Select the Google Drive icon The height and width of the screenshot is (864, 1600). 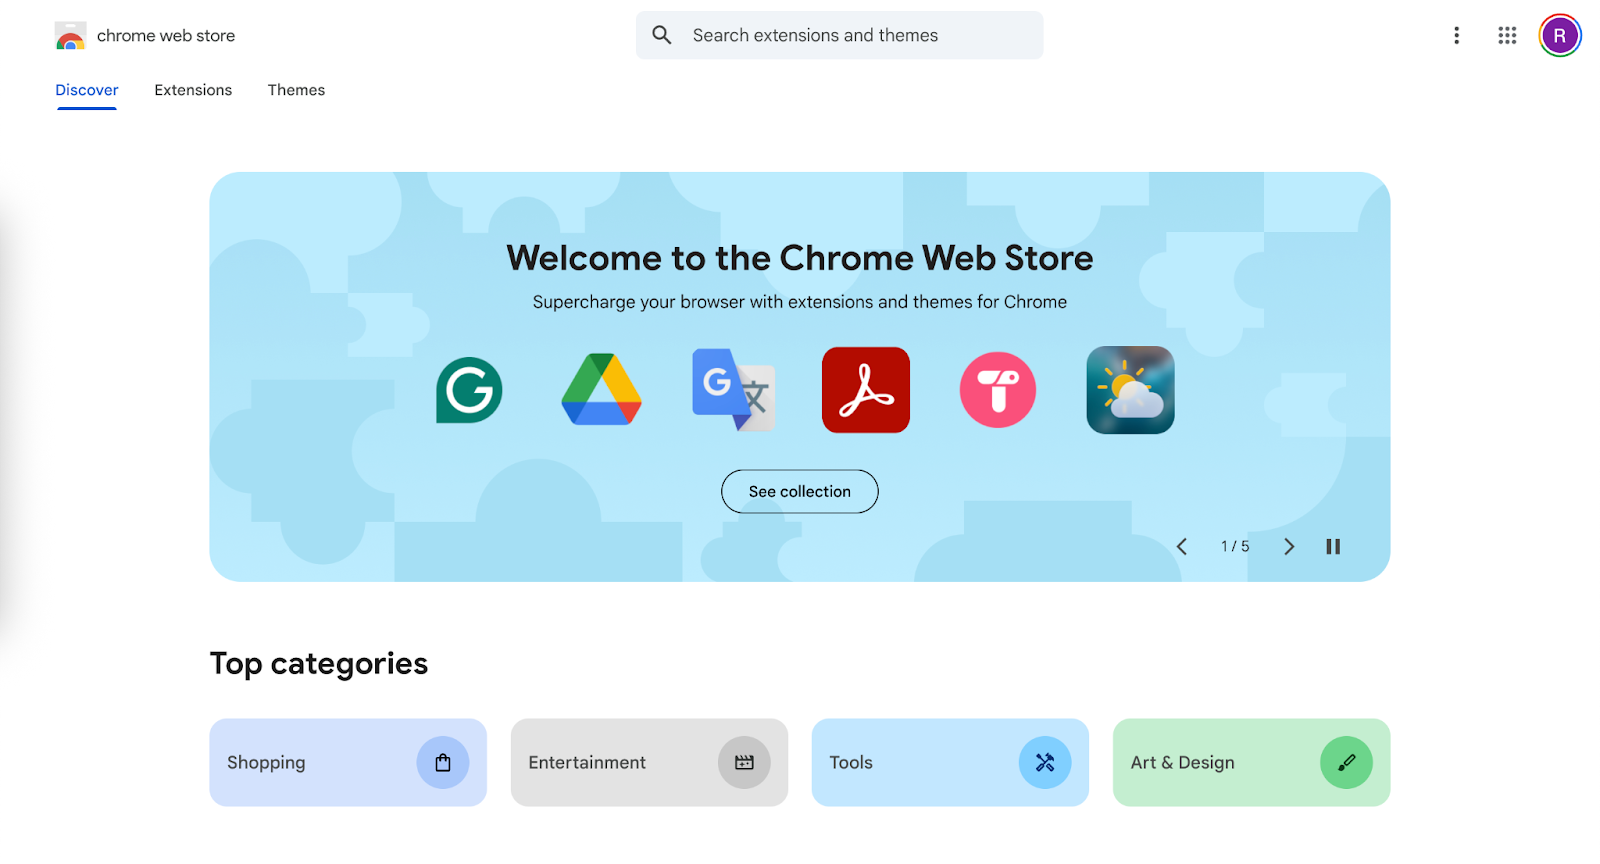[x=601, y=390]
